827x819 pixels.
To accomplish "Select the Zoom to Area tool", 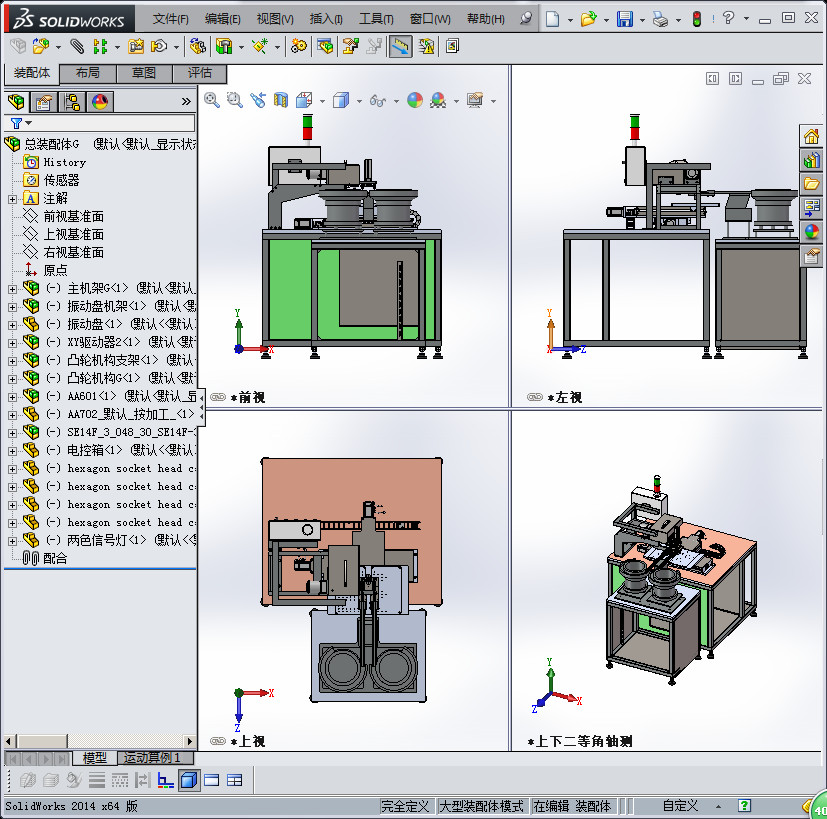I will click(x=235, y=100).
